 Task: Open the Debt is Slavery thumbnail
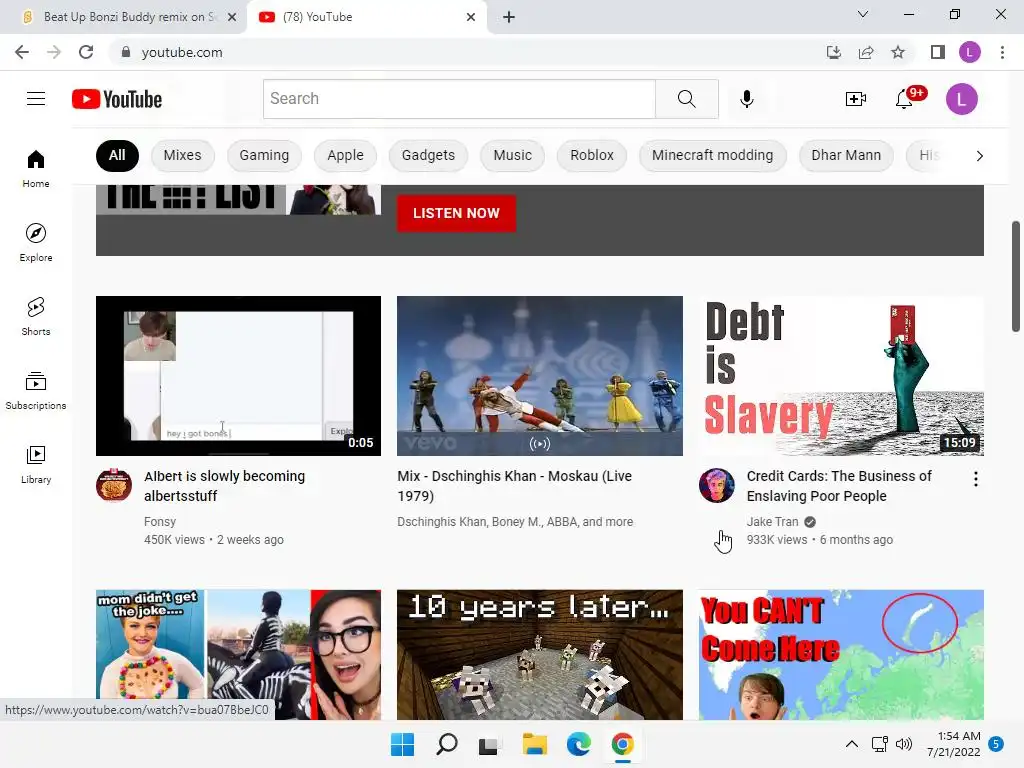point(841,376)
